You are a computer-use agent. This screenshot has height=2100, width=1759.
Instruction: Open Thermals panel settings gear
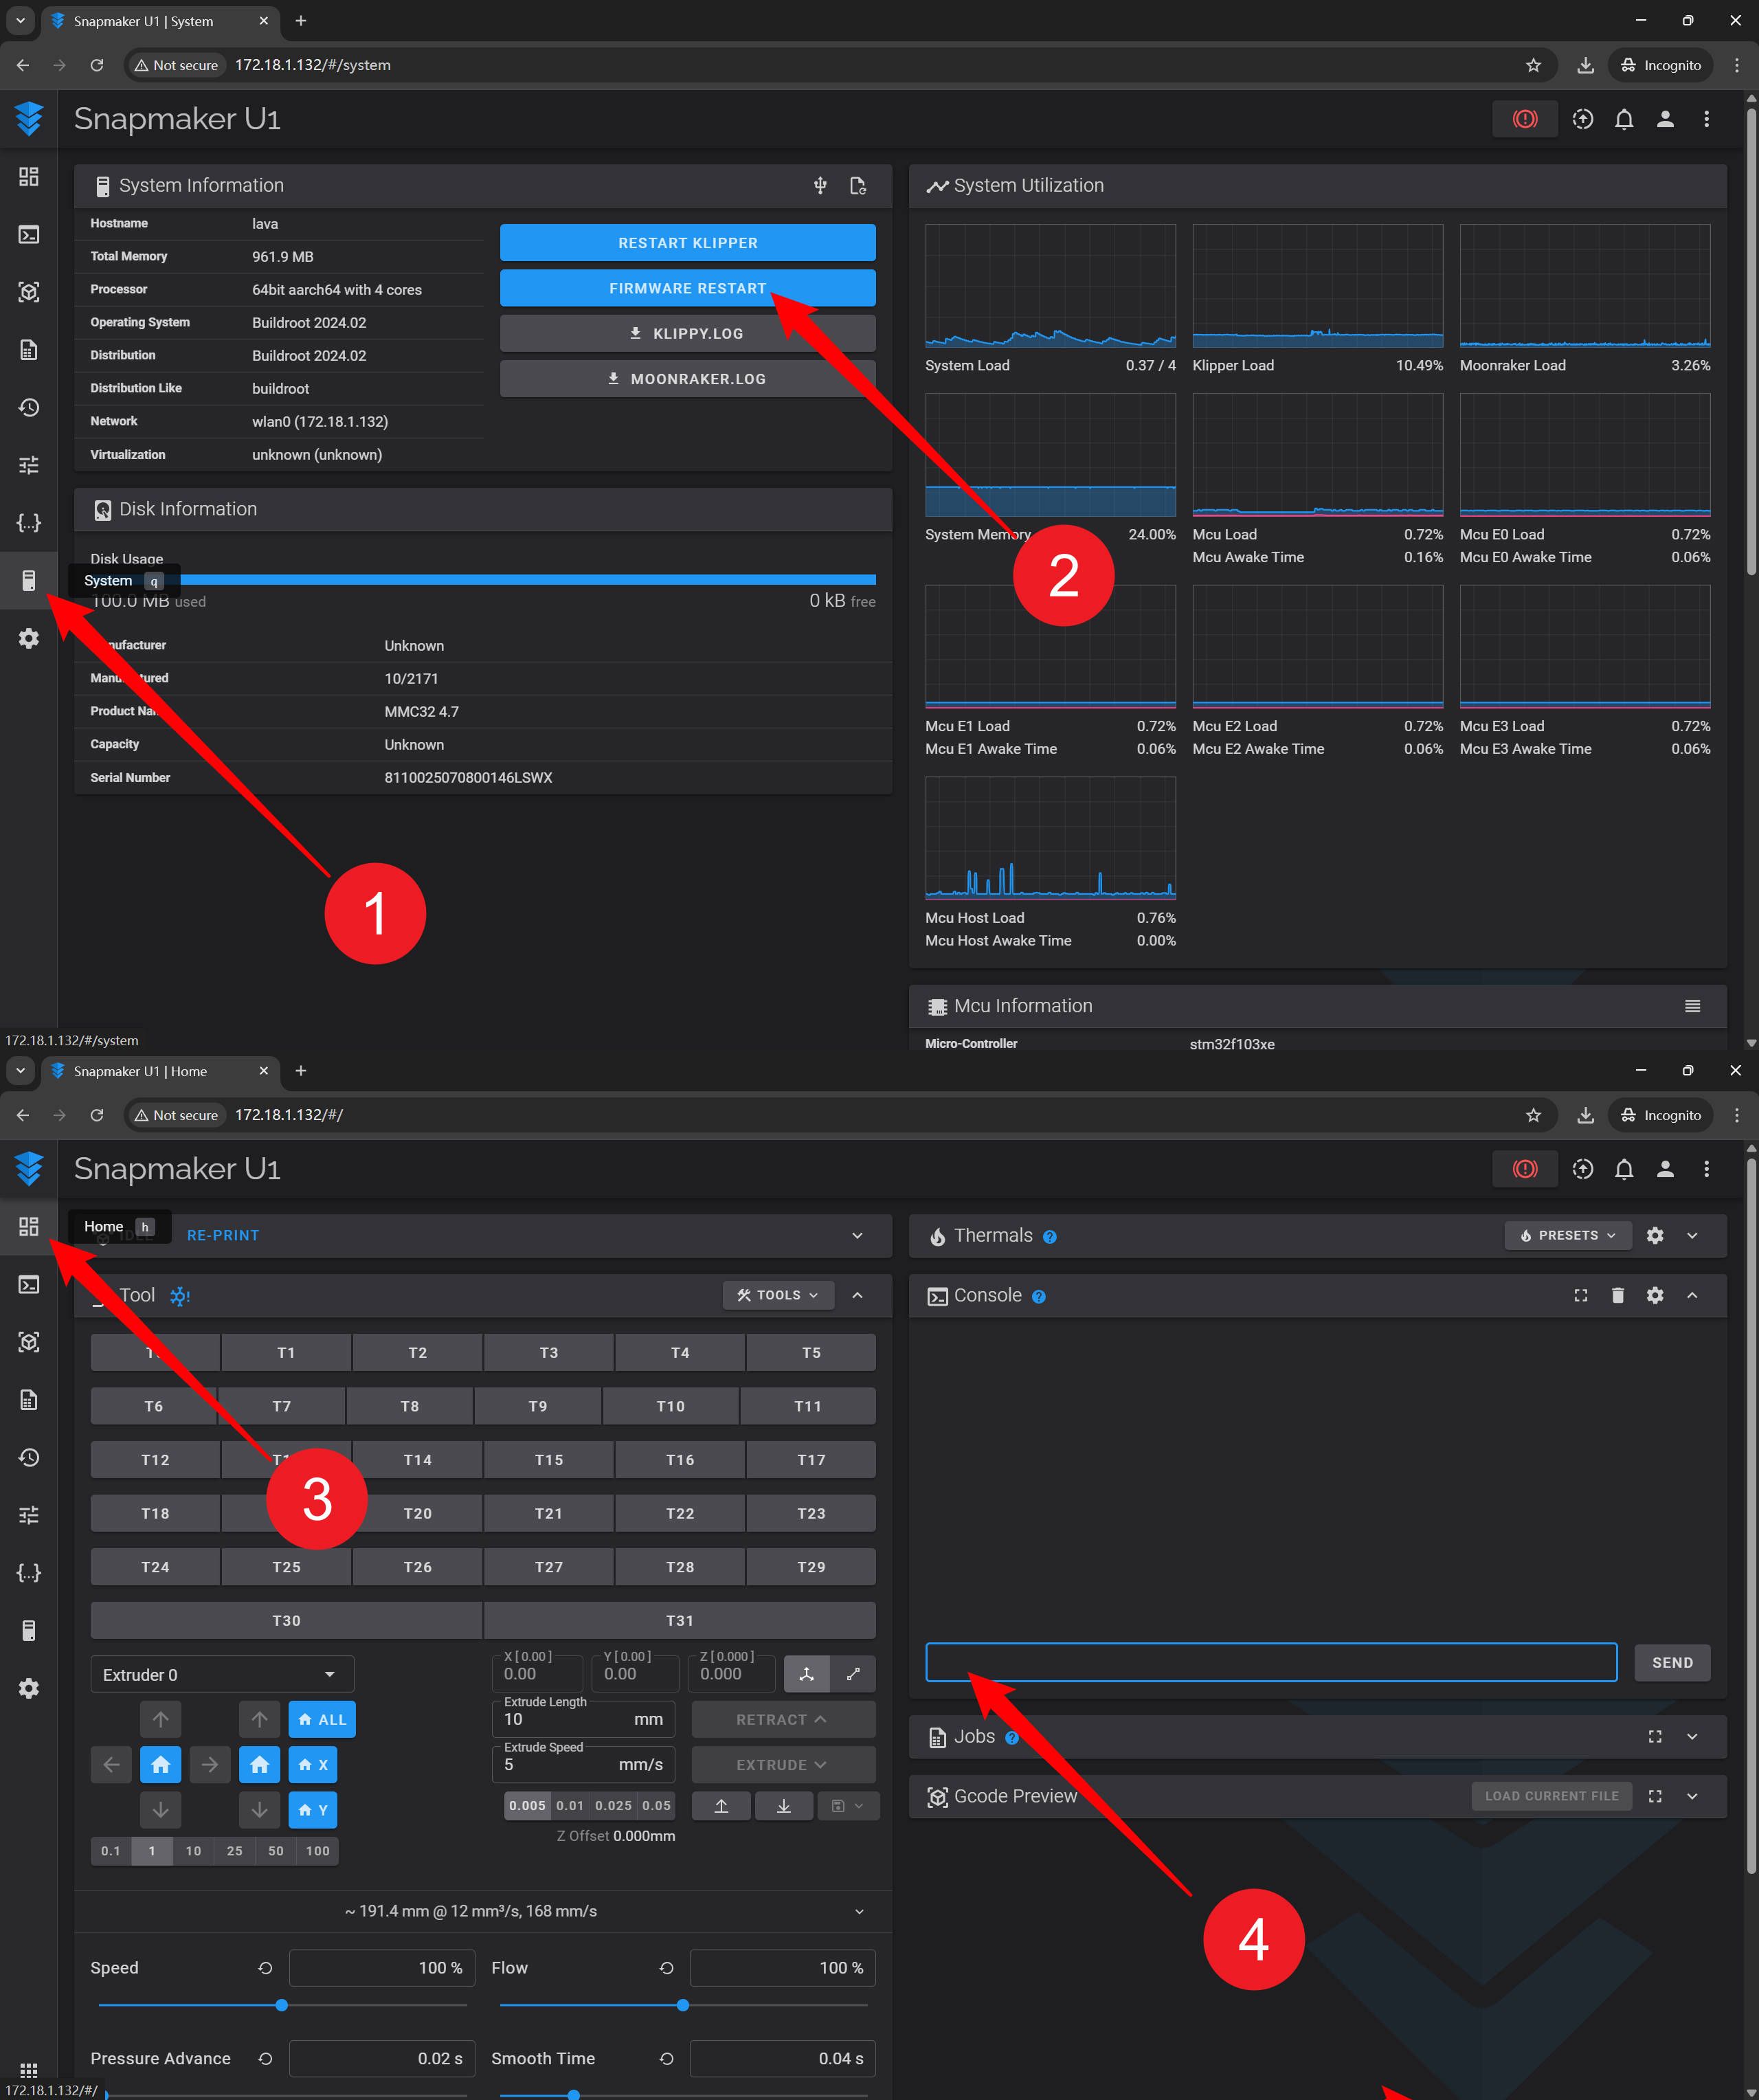1654,1235
